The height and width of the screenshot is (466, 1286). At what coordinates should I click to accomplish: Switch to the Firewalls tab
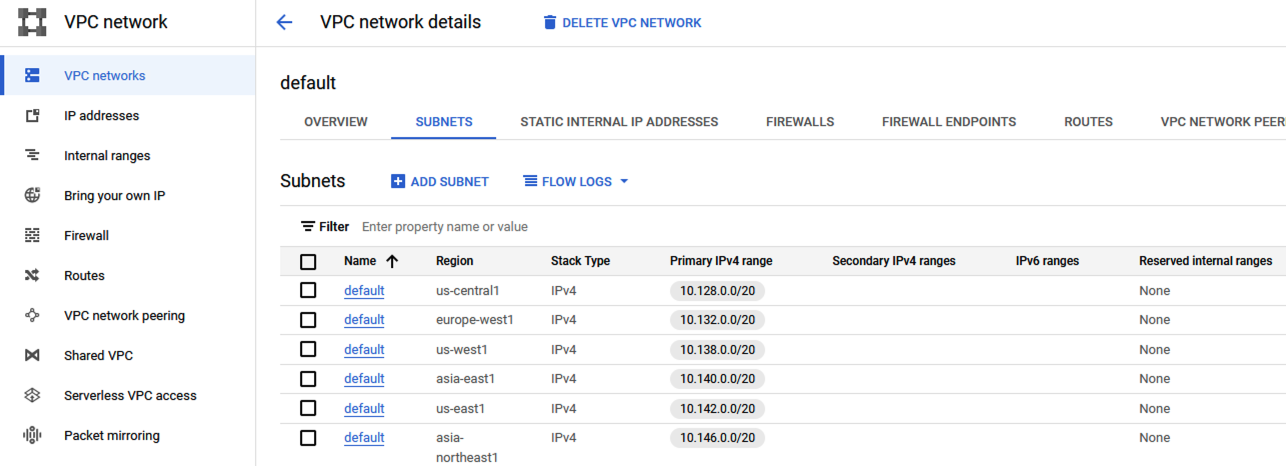click(800, 122)
